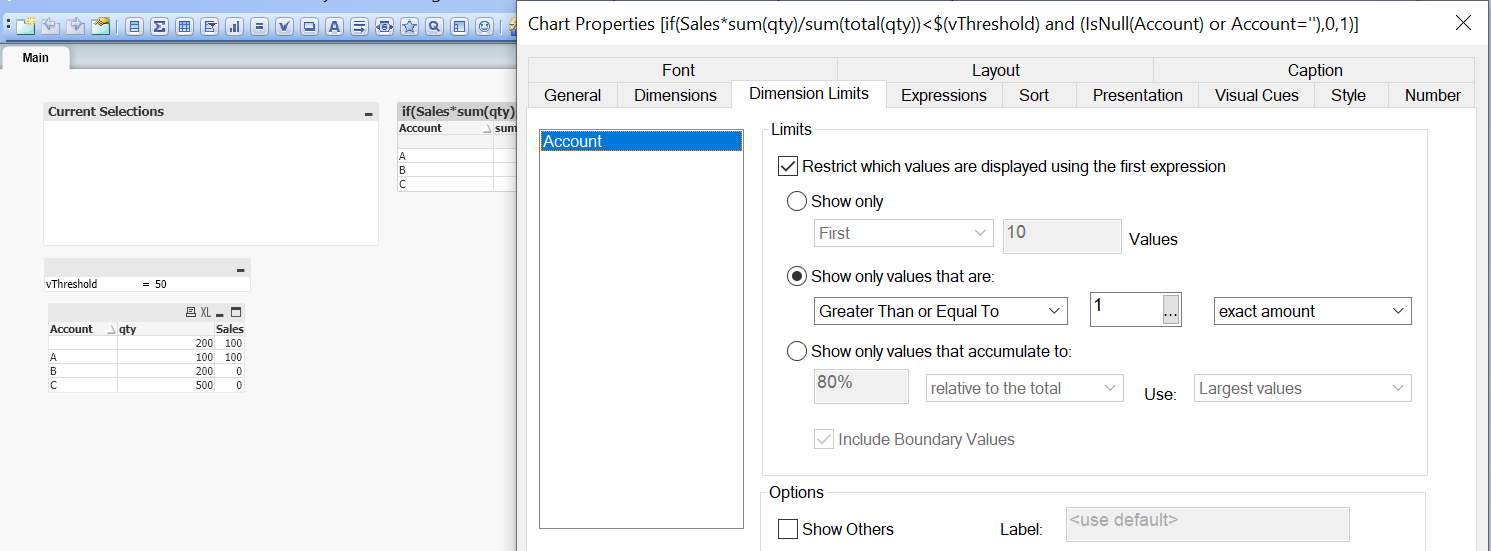Select the Main sheet tab

click(x=35, y=58)
